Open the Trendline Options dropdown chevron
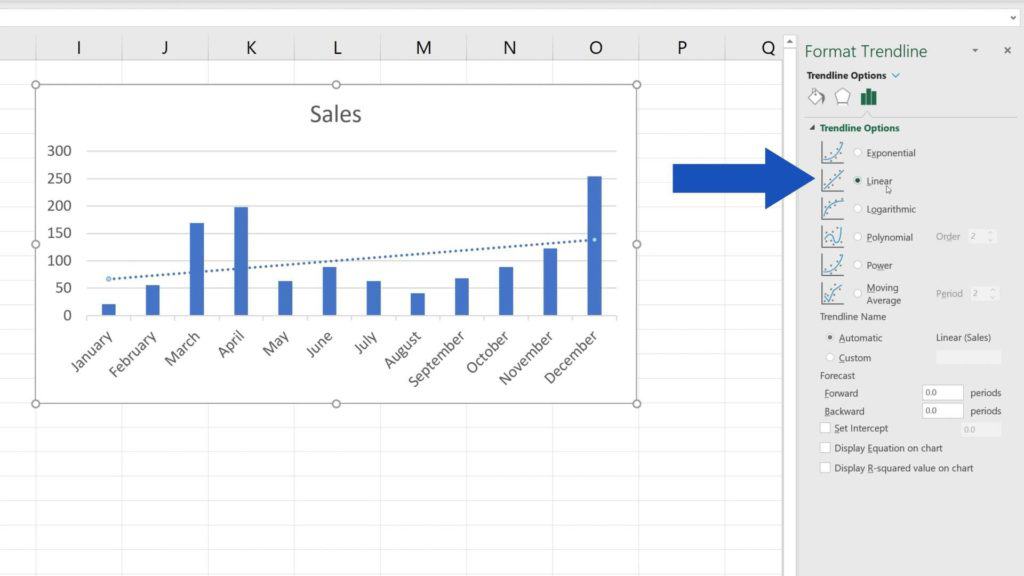 [896, 75]
